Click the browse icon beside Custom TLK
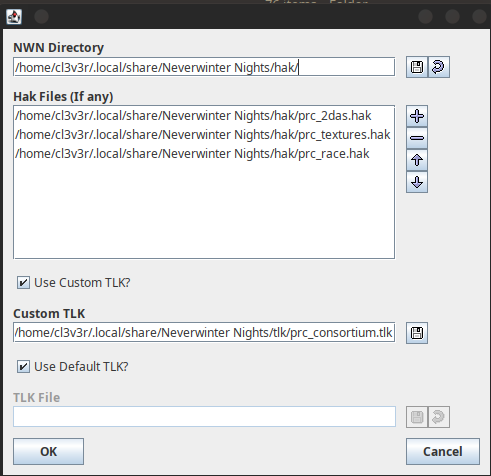This screenshot has height=476, width=491. click(417, 333)
